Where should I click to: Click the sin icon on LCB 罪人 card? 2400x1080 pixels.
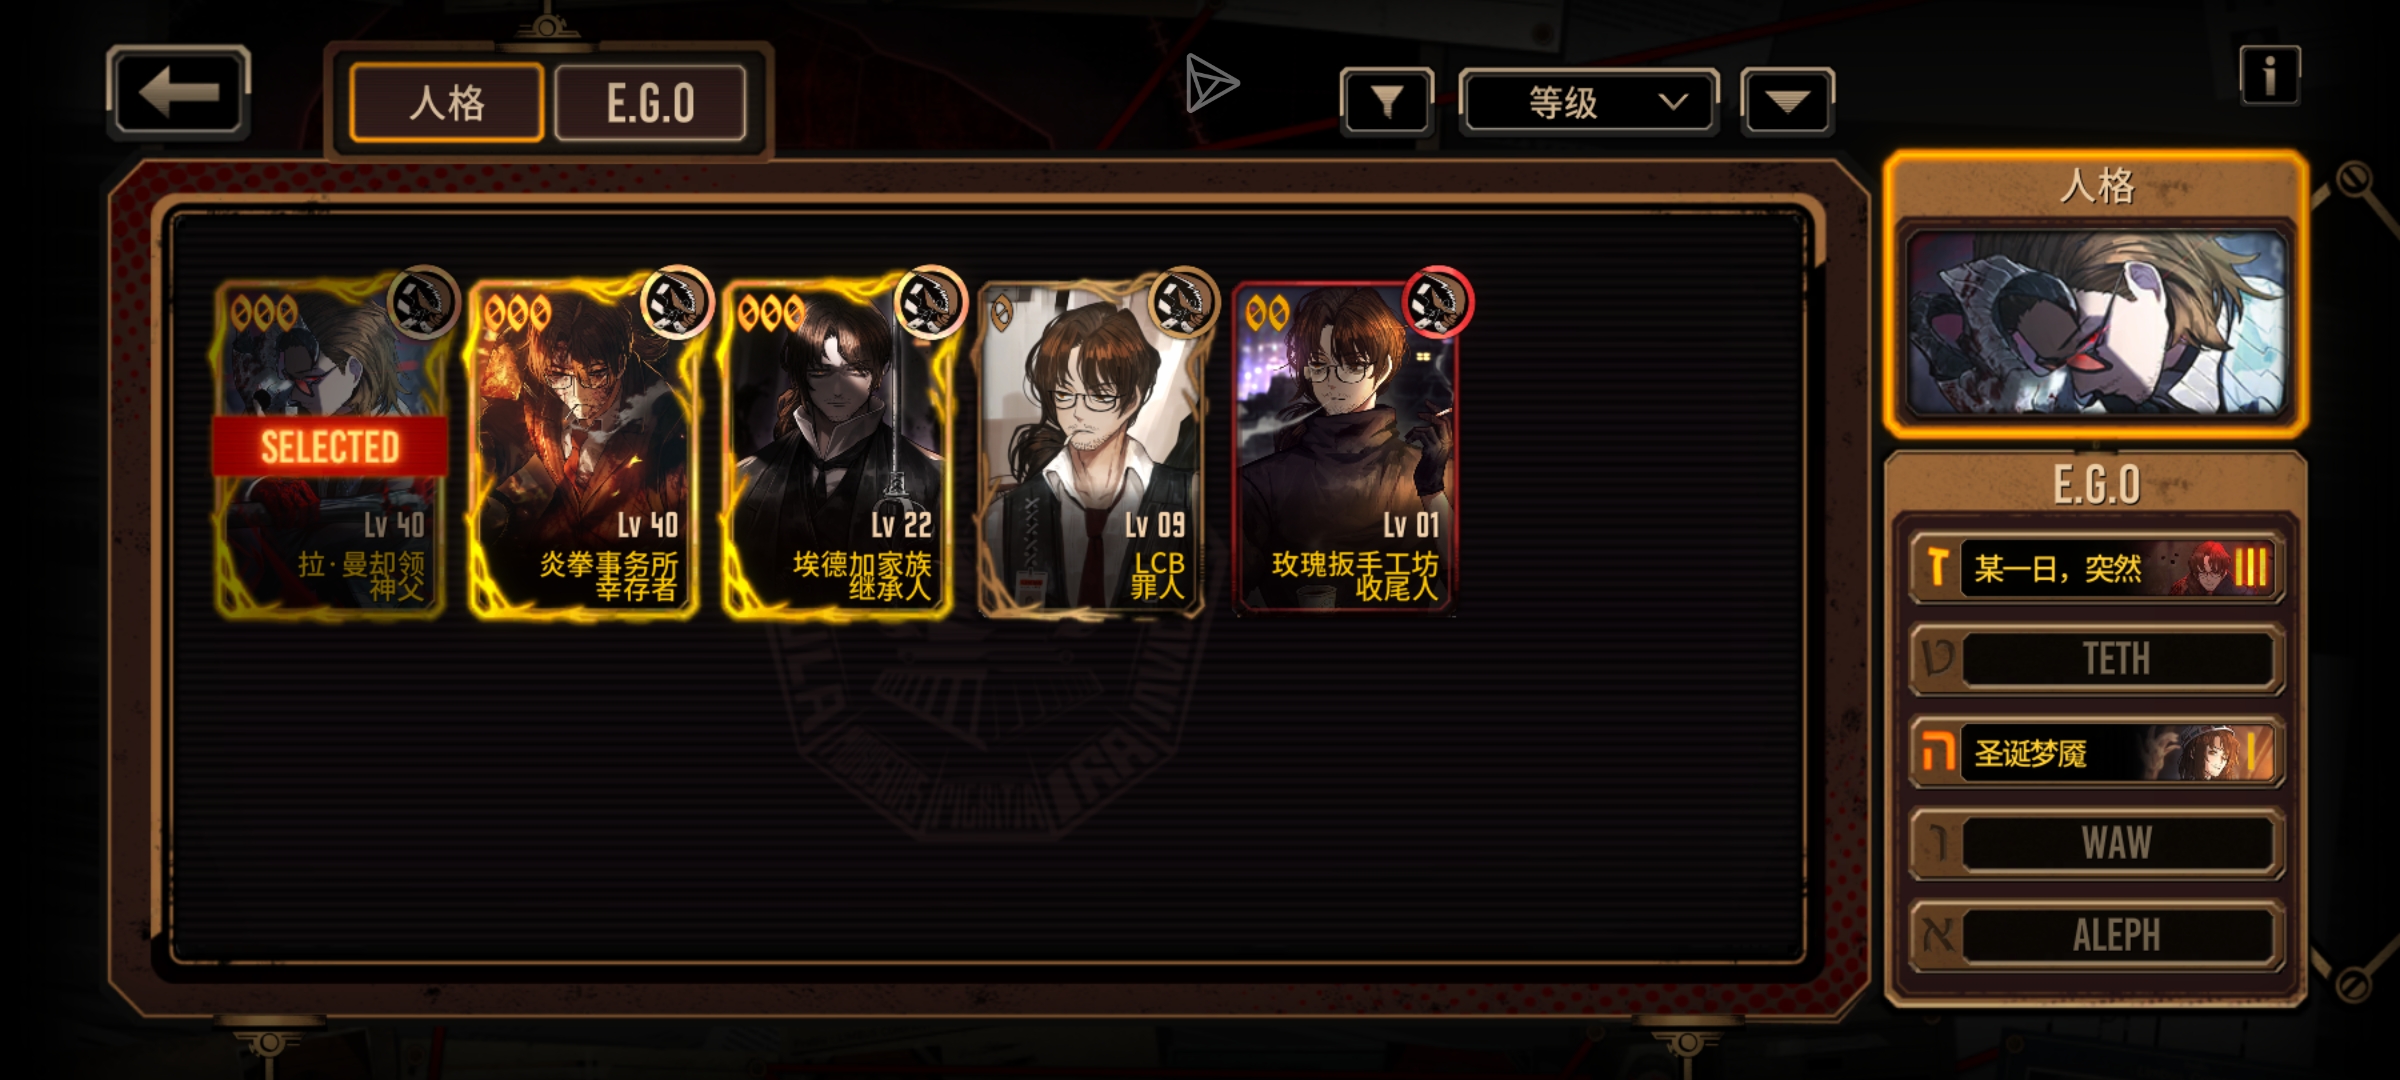pyautogui.click(x=1183, y=301)
